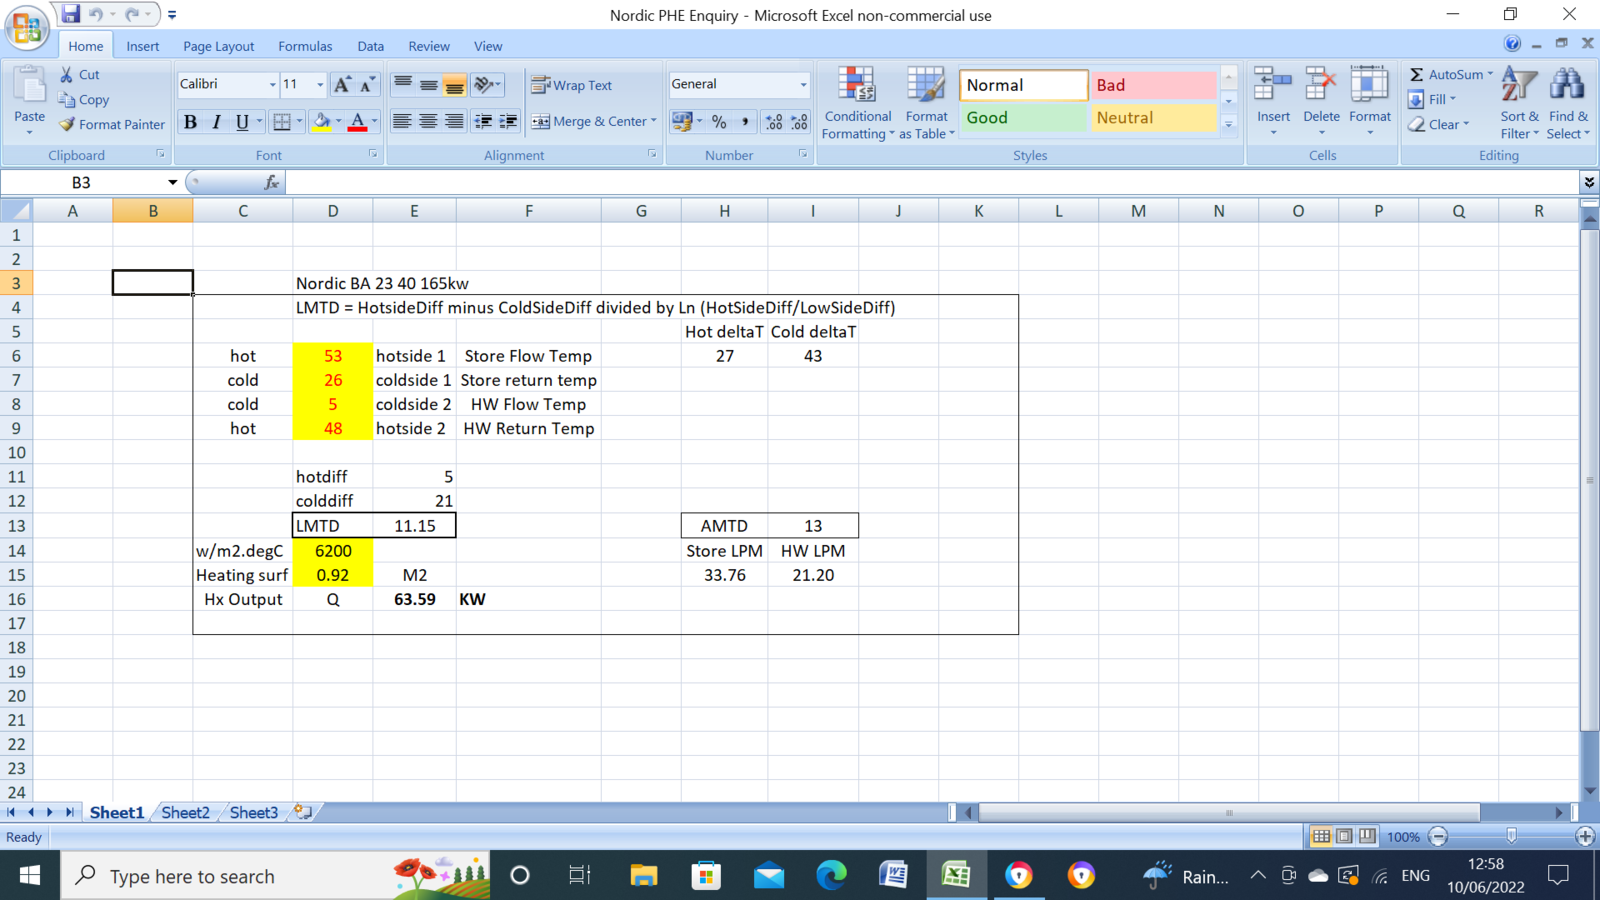
Task: Expand the General number format dropdown
Action: pyautogui.click(x=803, y=85)
